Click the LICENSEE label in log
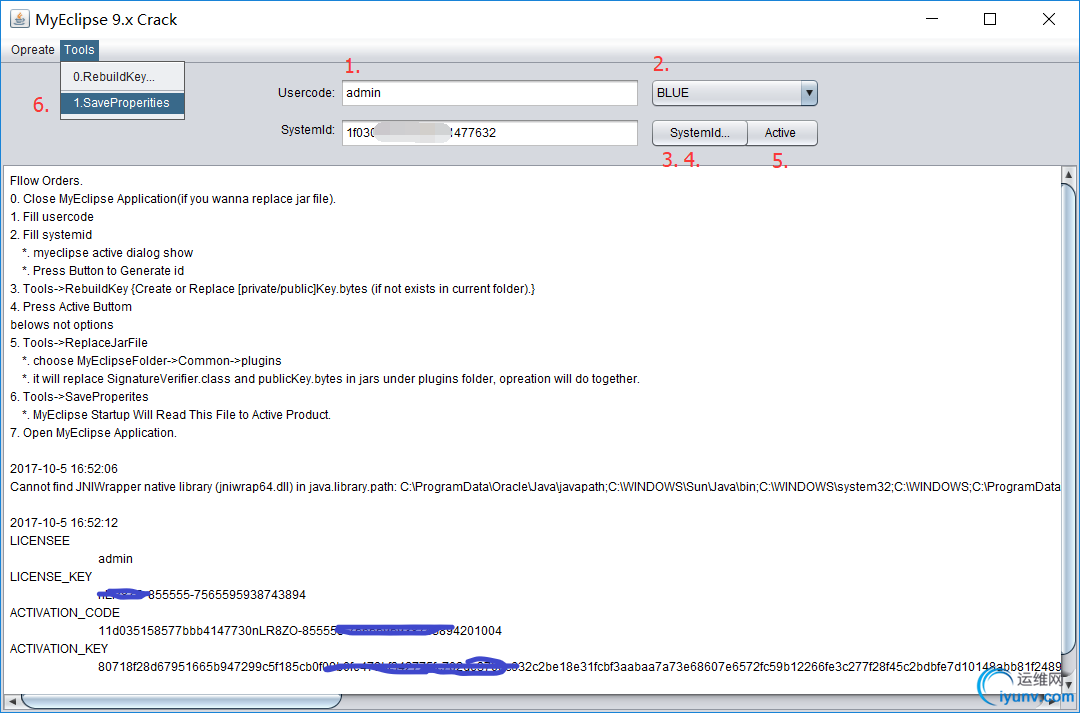Screen dimensions: 1080x713 pyautogui.click(x=40, y=540)
